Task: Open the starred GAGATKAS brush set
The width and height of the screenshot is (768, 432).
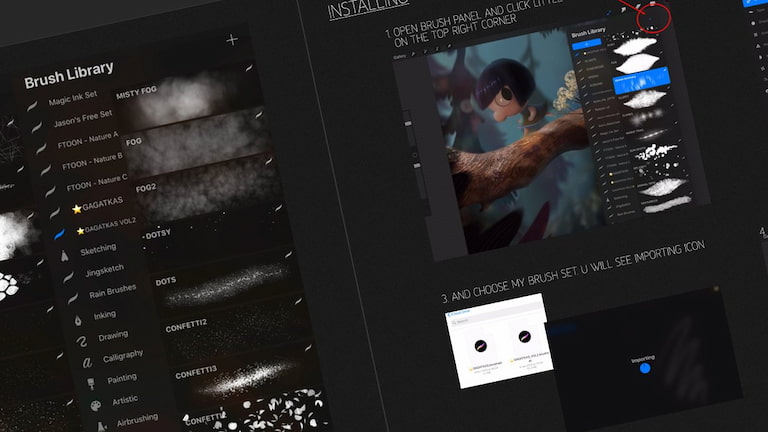Action: click(x=97, y=205)
